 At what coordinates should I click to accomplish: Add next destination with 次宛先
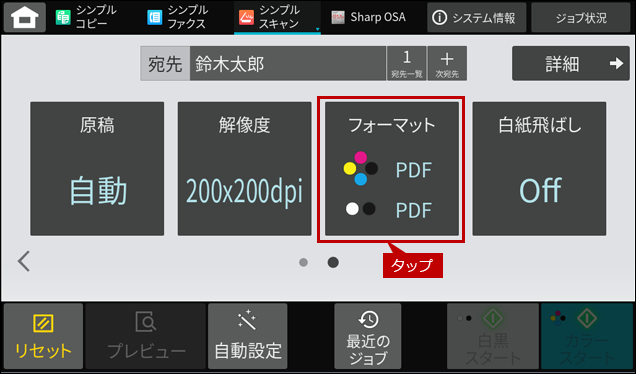(447, 63)
